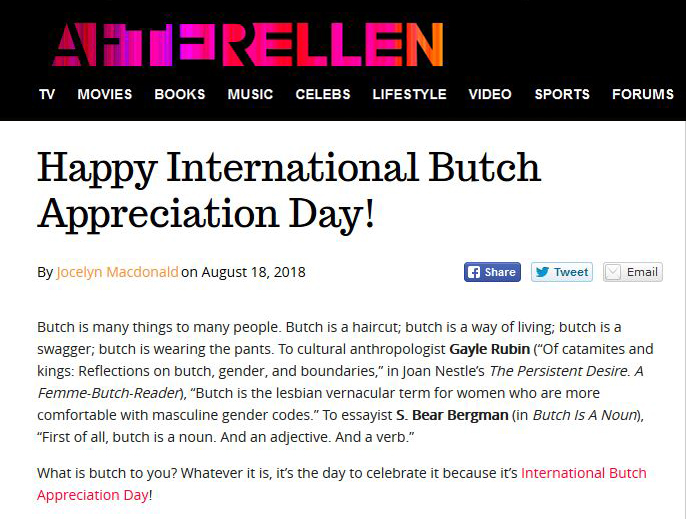Click the Twitter bird icon
The width and height of the screenshot is (686, 519).
tap(542, 272)
